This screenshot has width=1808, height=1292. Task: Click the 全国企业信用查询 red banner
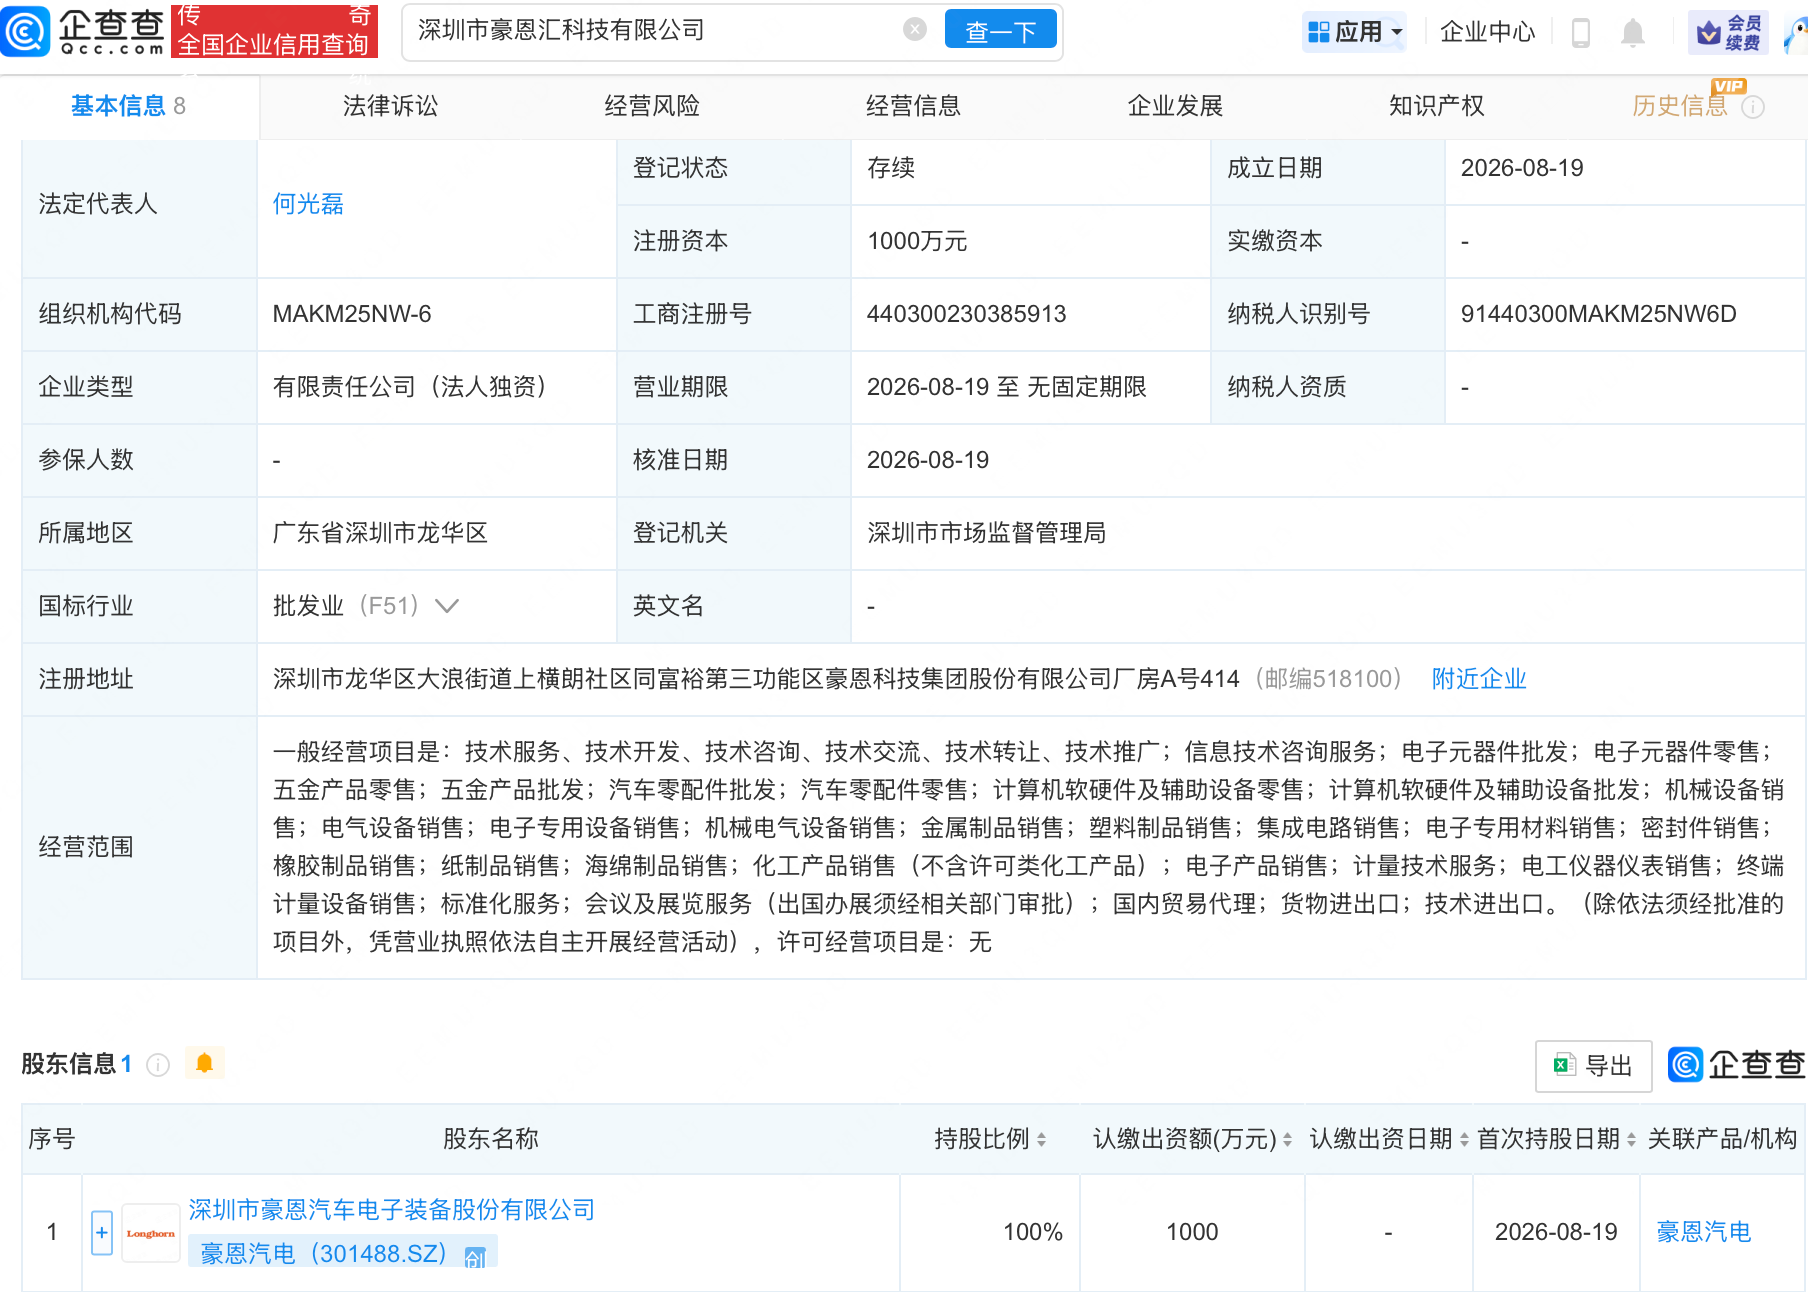(x=274, y=31)
